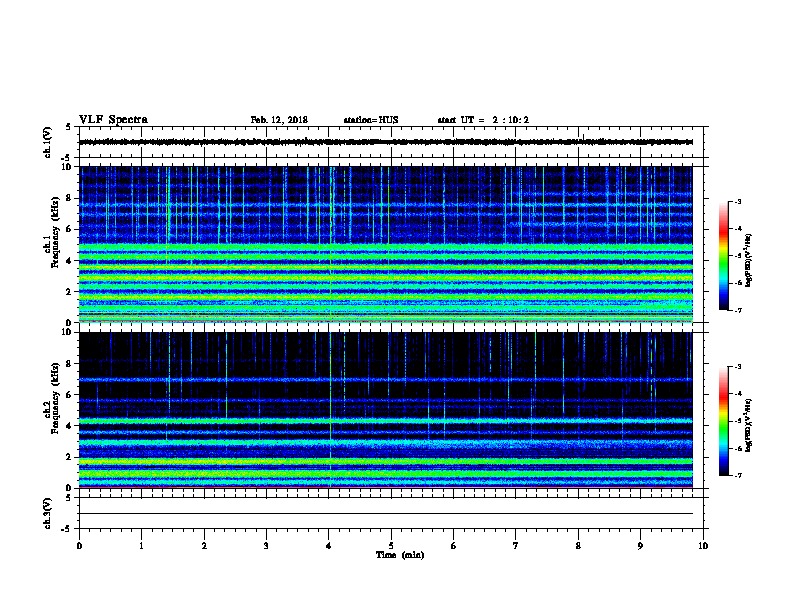Click the -7 label on ch.2 color scale
The image size is (792, 612).
(737, 476)
